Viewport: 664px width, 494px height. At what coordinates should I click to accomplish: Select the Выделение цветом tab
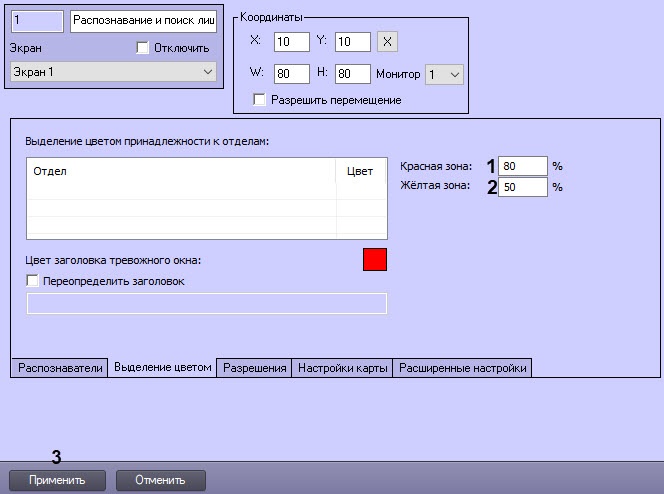pos(162,367)
